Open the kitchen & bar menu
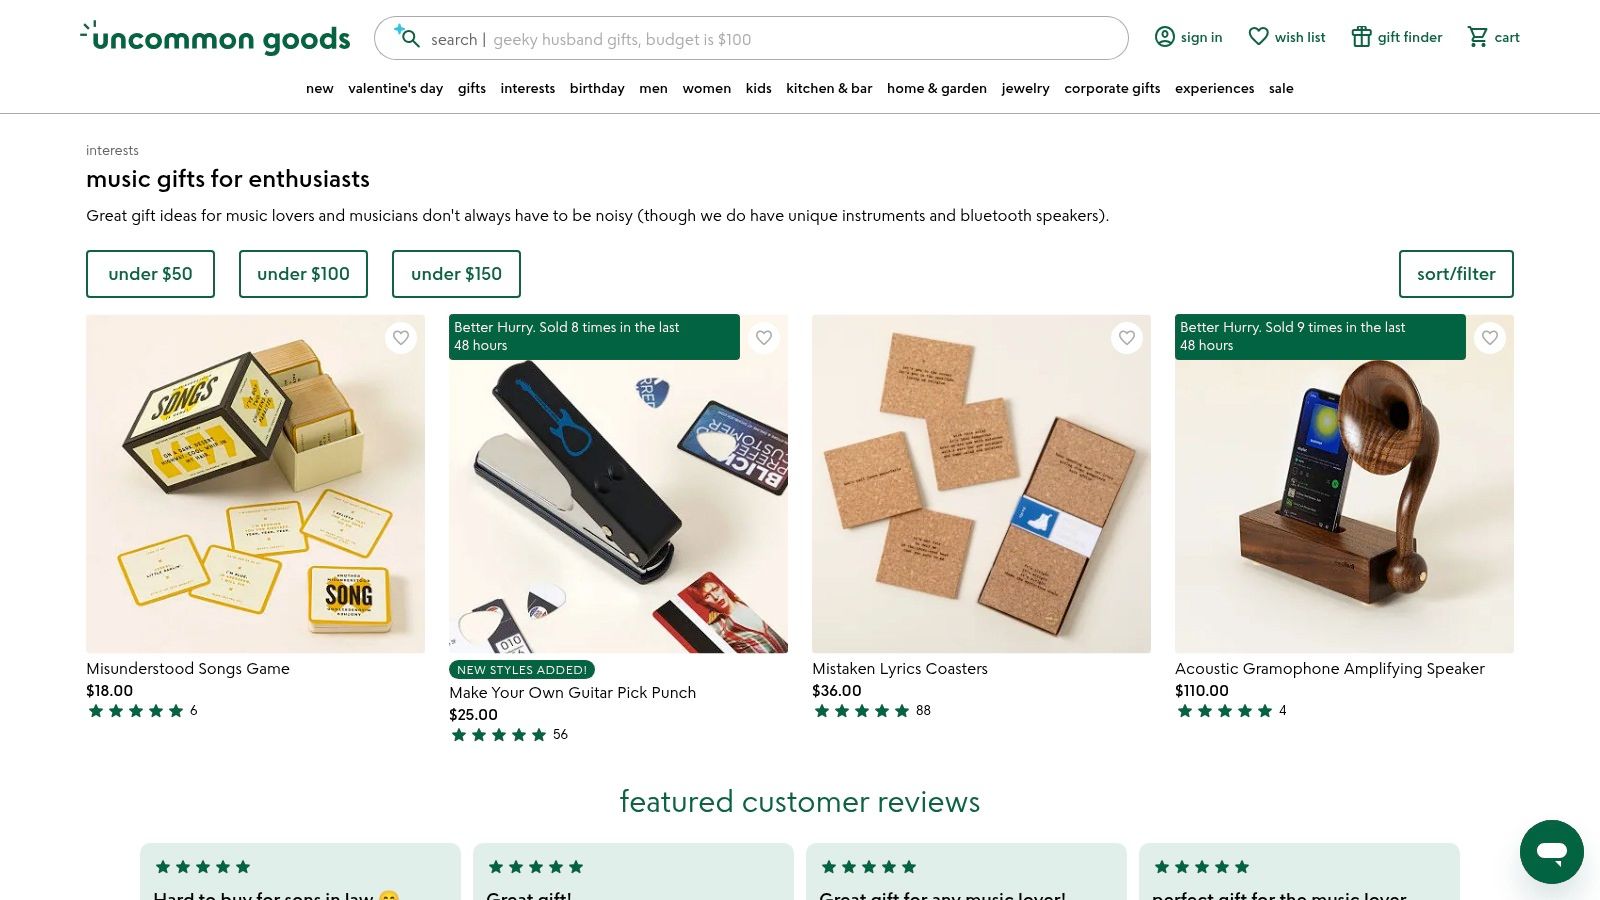 (829, 88)
